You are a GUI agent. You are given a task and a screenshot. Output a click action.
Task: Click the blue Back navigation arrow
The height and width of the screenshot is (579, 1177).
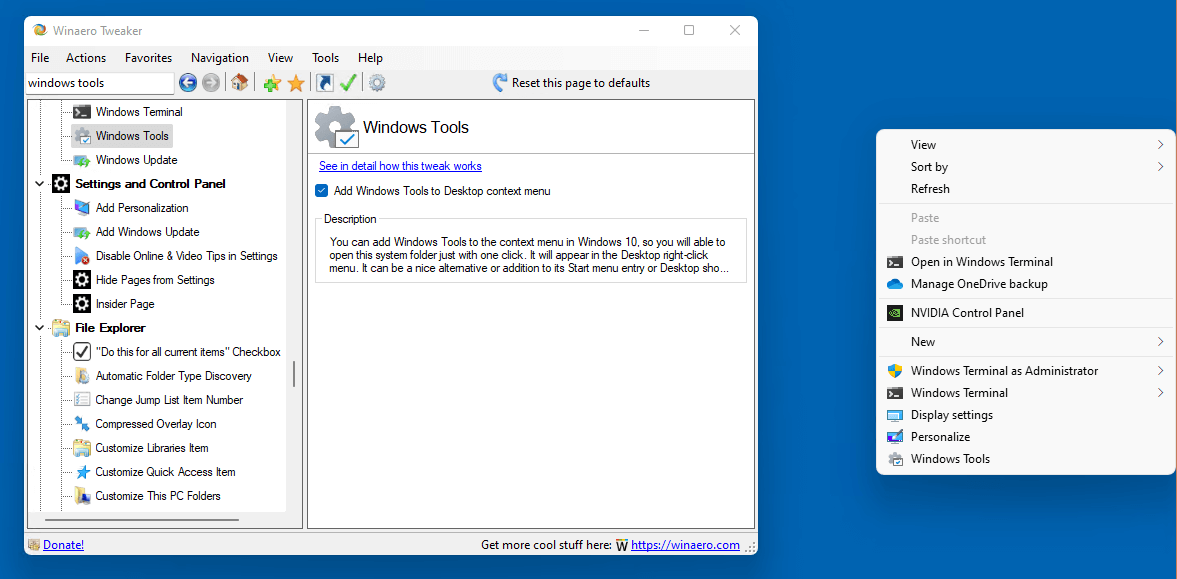(x=188, y=83)
